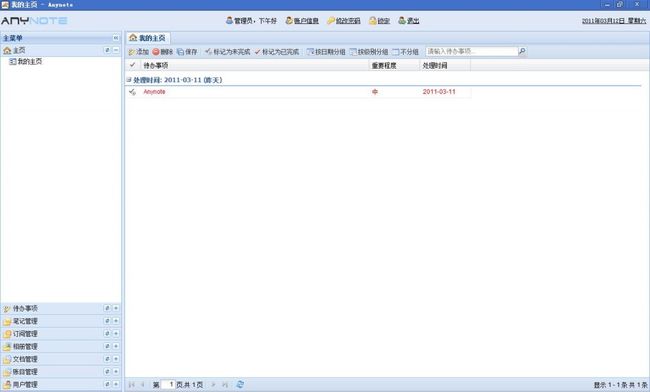Select 不分组 (no grouping) option
Screen dimensions: 650x392
pyautogui.click(x=405, y=52)
